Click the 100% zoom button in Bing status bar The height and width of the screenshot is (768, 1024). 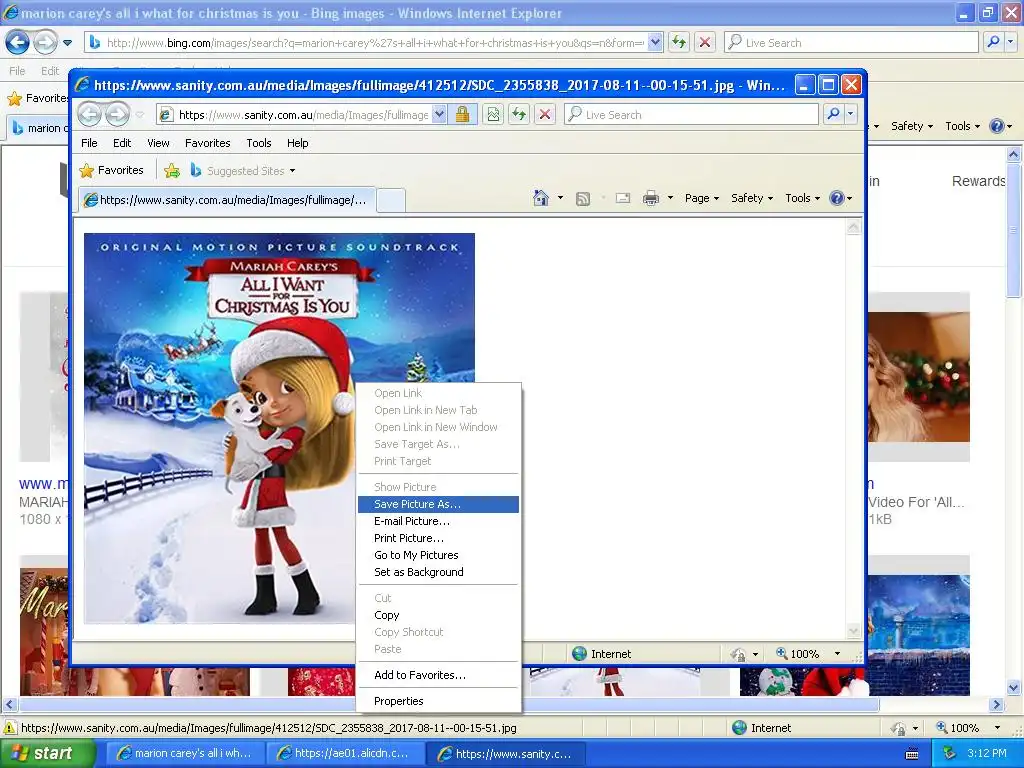click(958, 728)
